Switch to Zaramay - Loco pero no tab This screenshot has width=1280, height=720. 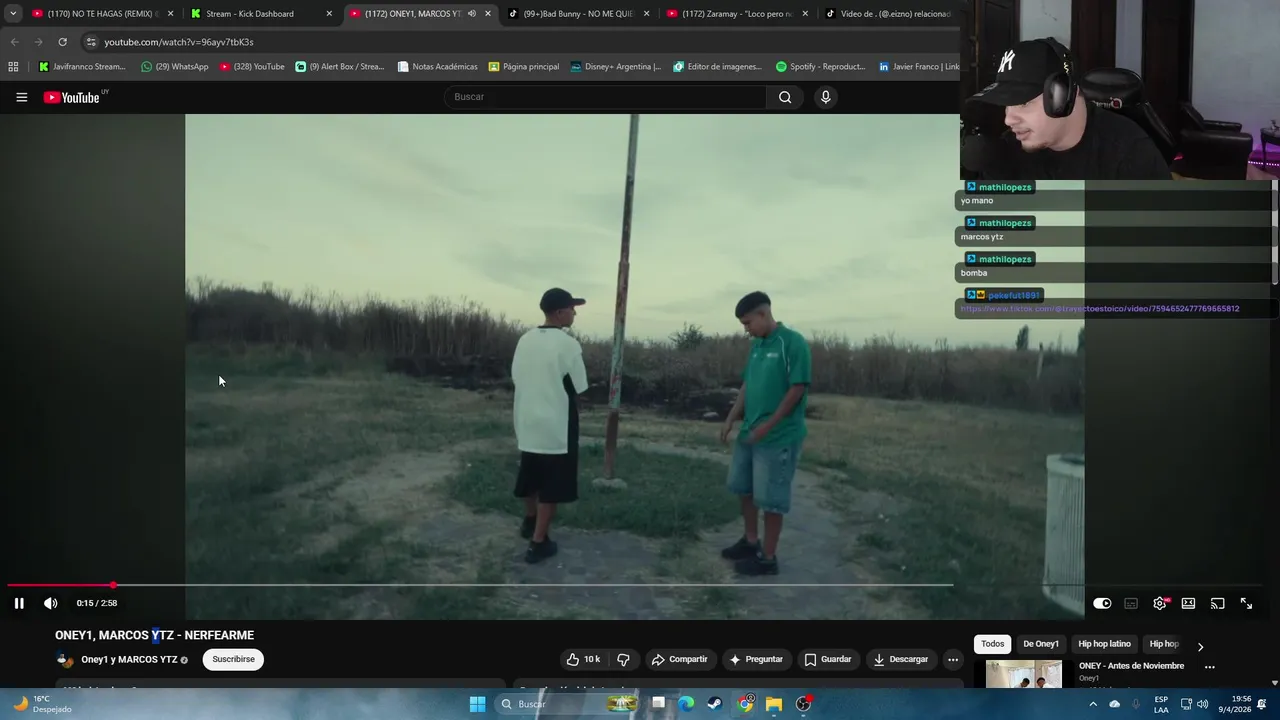[736, 14]
